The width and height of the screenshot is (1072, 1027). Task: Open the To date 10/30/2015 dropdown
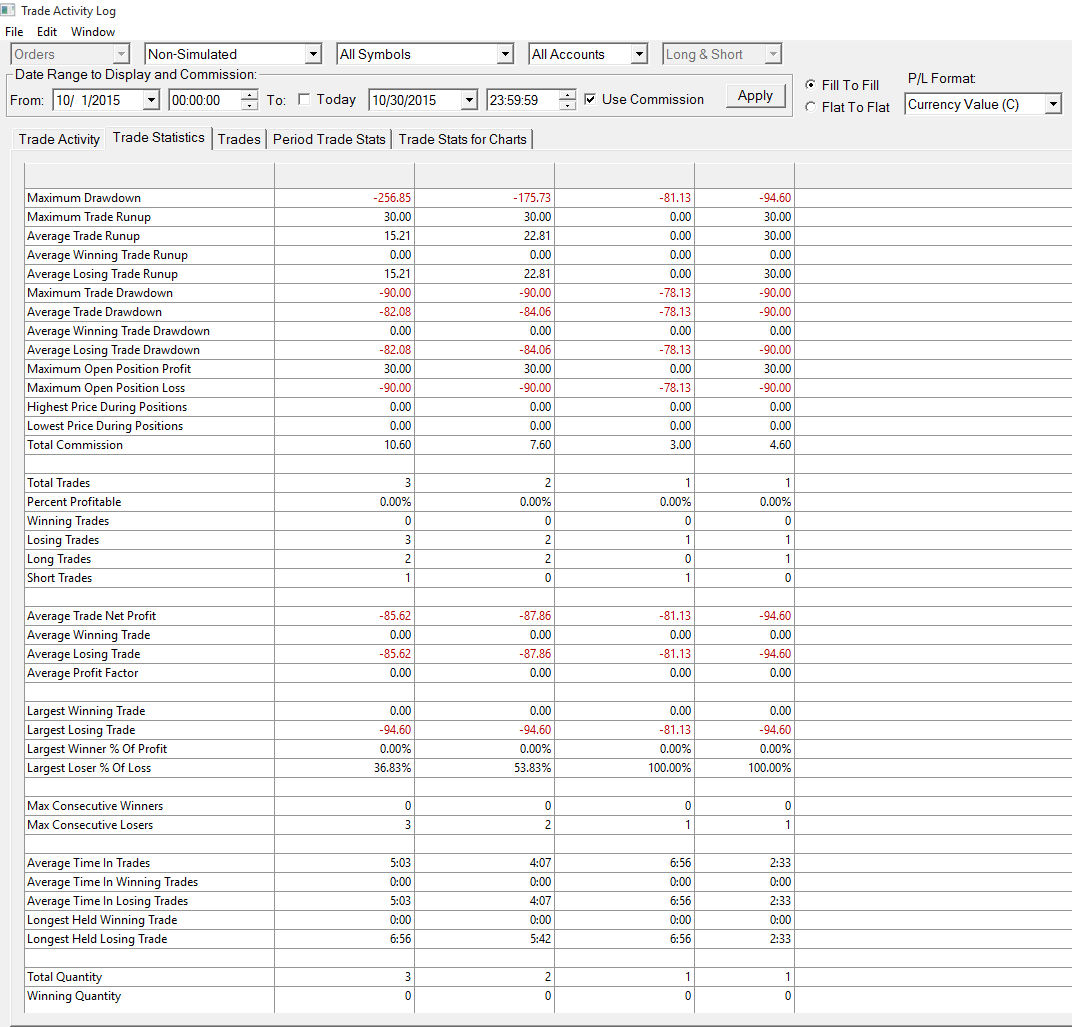pos(469,101)
